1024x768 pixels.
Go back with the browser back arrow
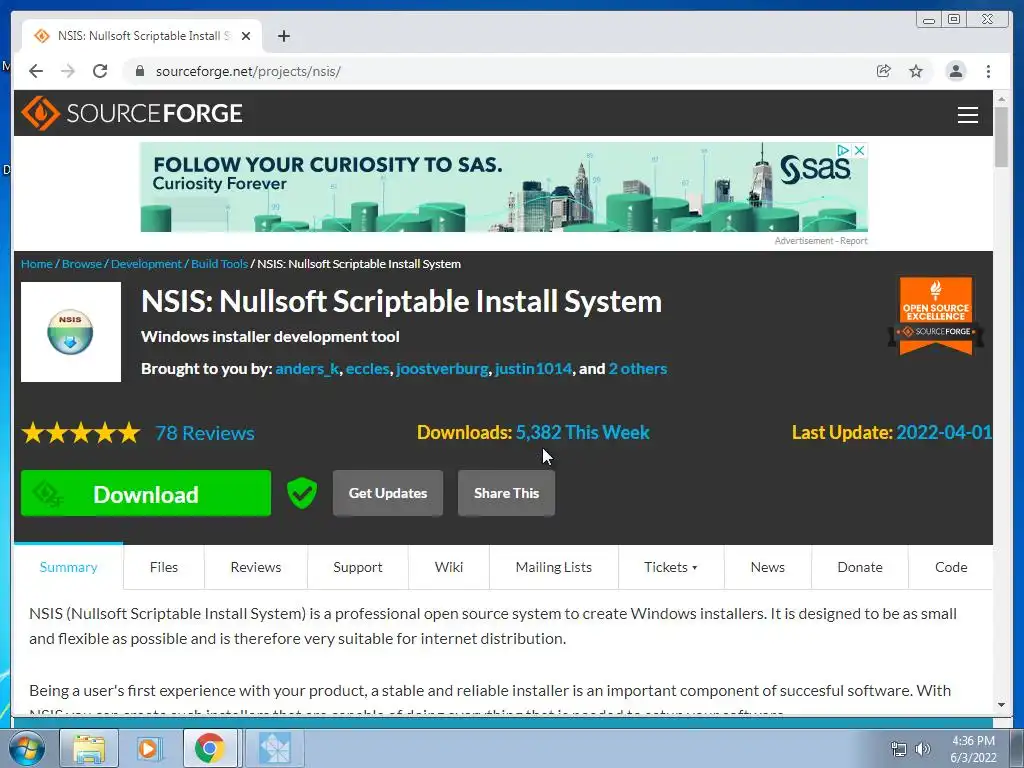point(36,71)
